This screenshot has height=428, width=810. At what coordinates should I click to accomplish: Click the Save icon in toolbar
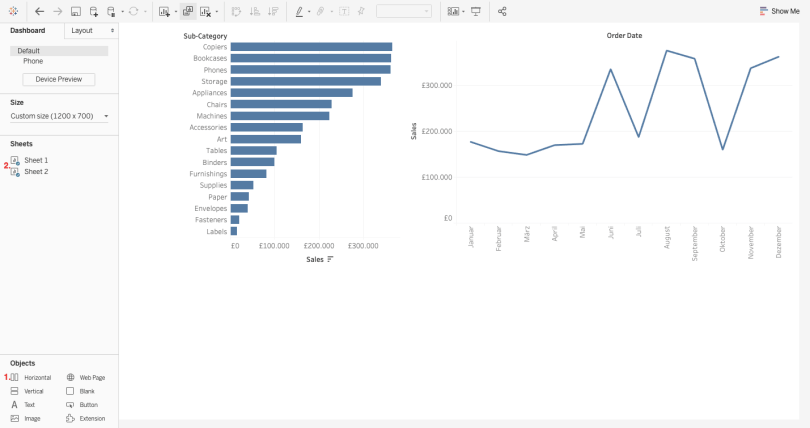pos(75,11)
